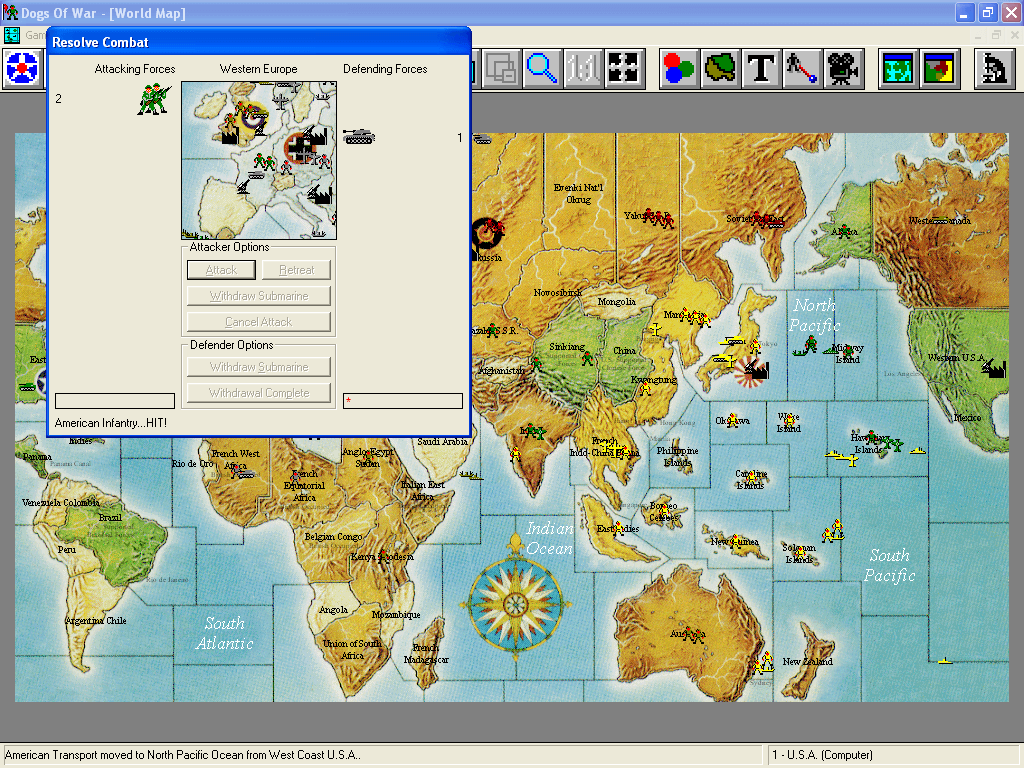Click the "Belgian Congo" territory label
1024x768 pixels.
coord(333,537)
